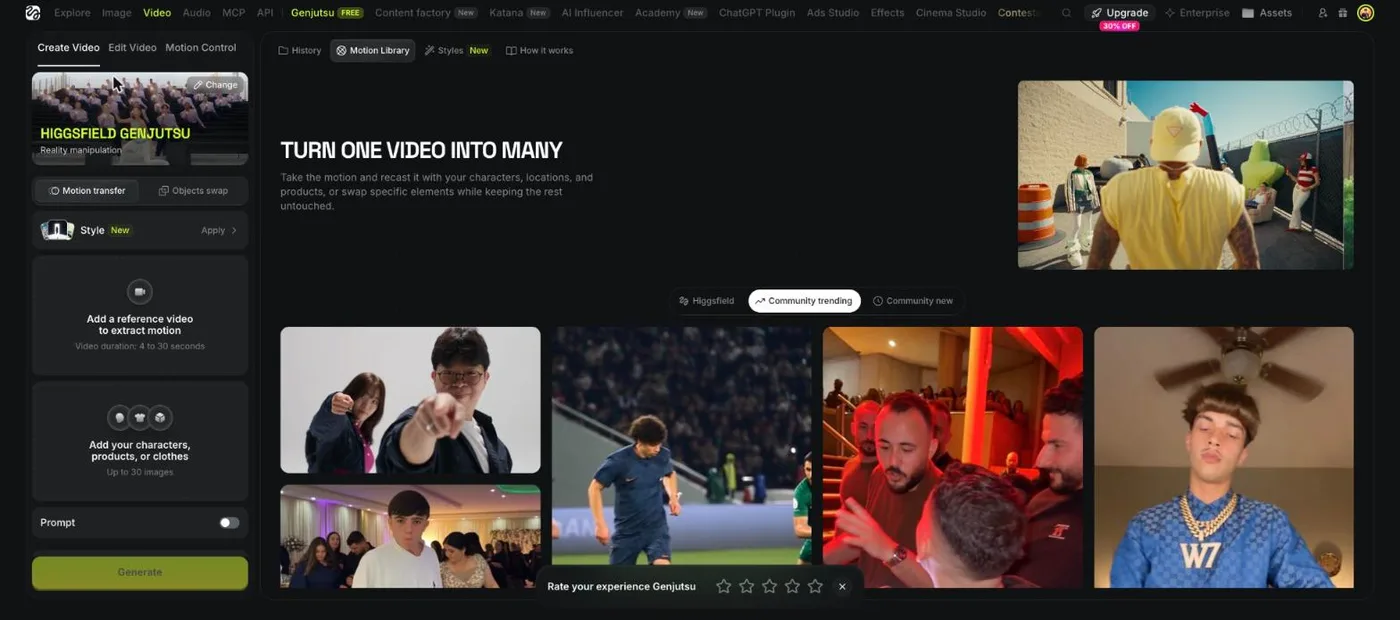The image size is (1400, 620).
Task: Open the search magnifier in top bar
Action: [1066, 13]
